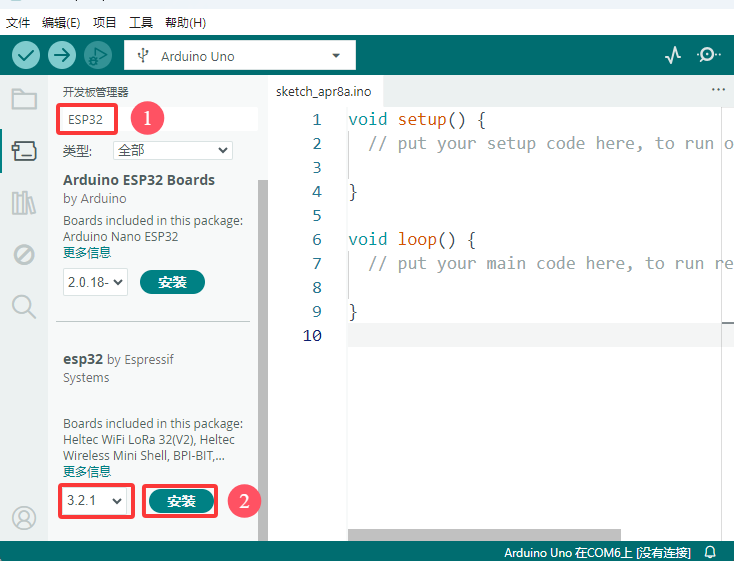The height and width of the screenshot is (561, 735).
Task: Click the ESP32 board search field
Action: 158,119
